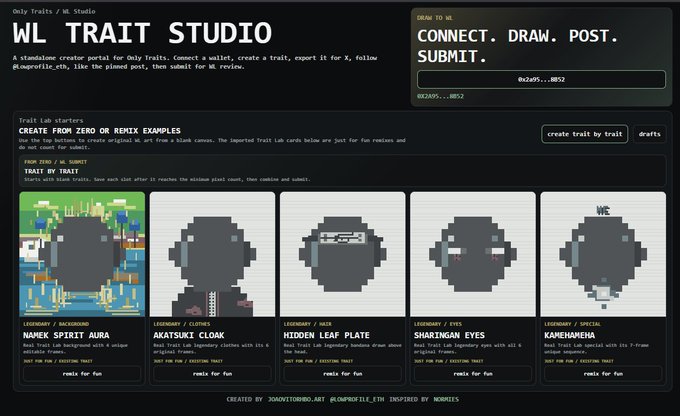The image size is (680, 416).
Task: Select the Sharingan Eyes thumbnail image
Action: tap(473, 254)
